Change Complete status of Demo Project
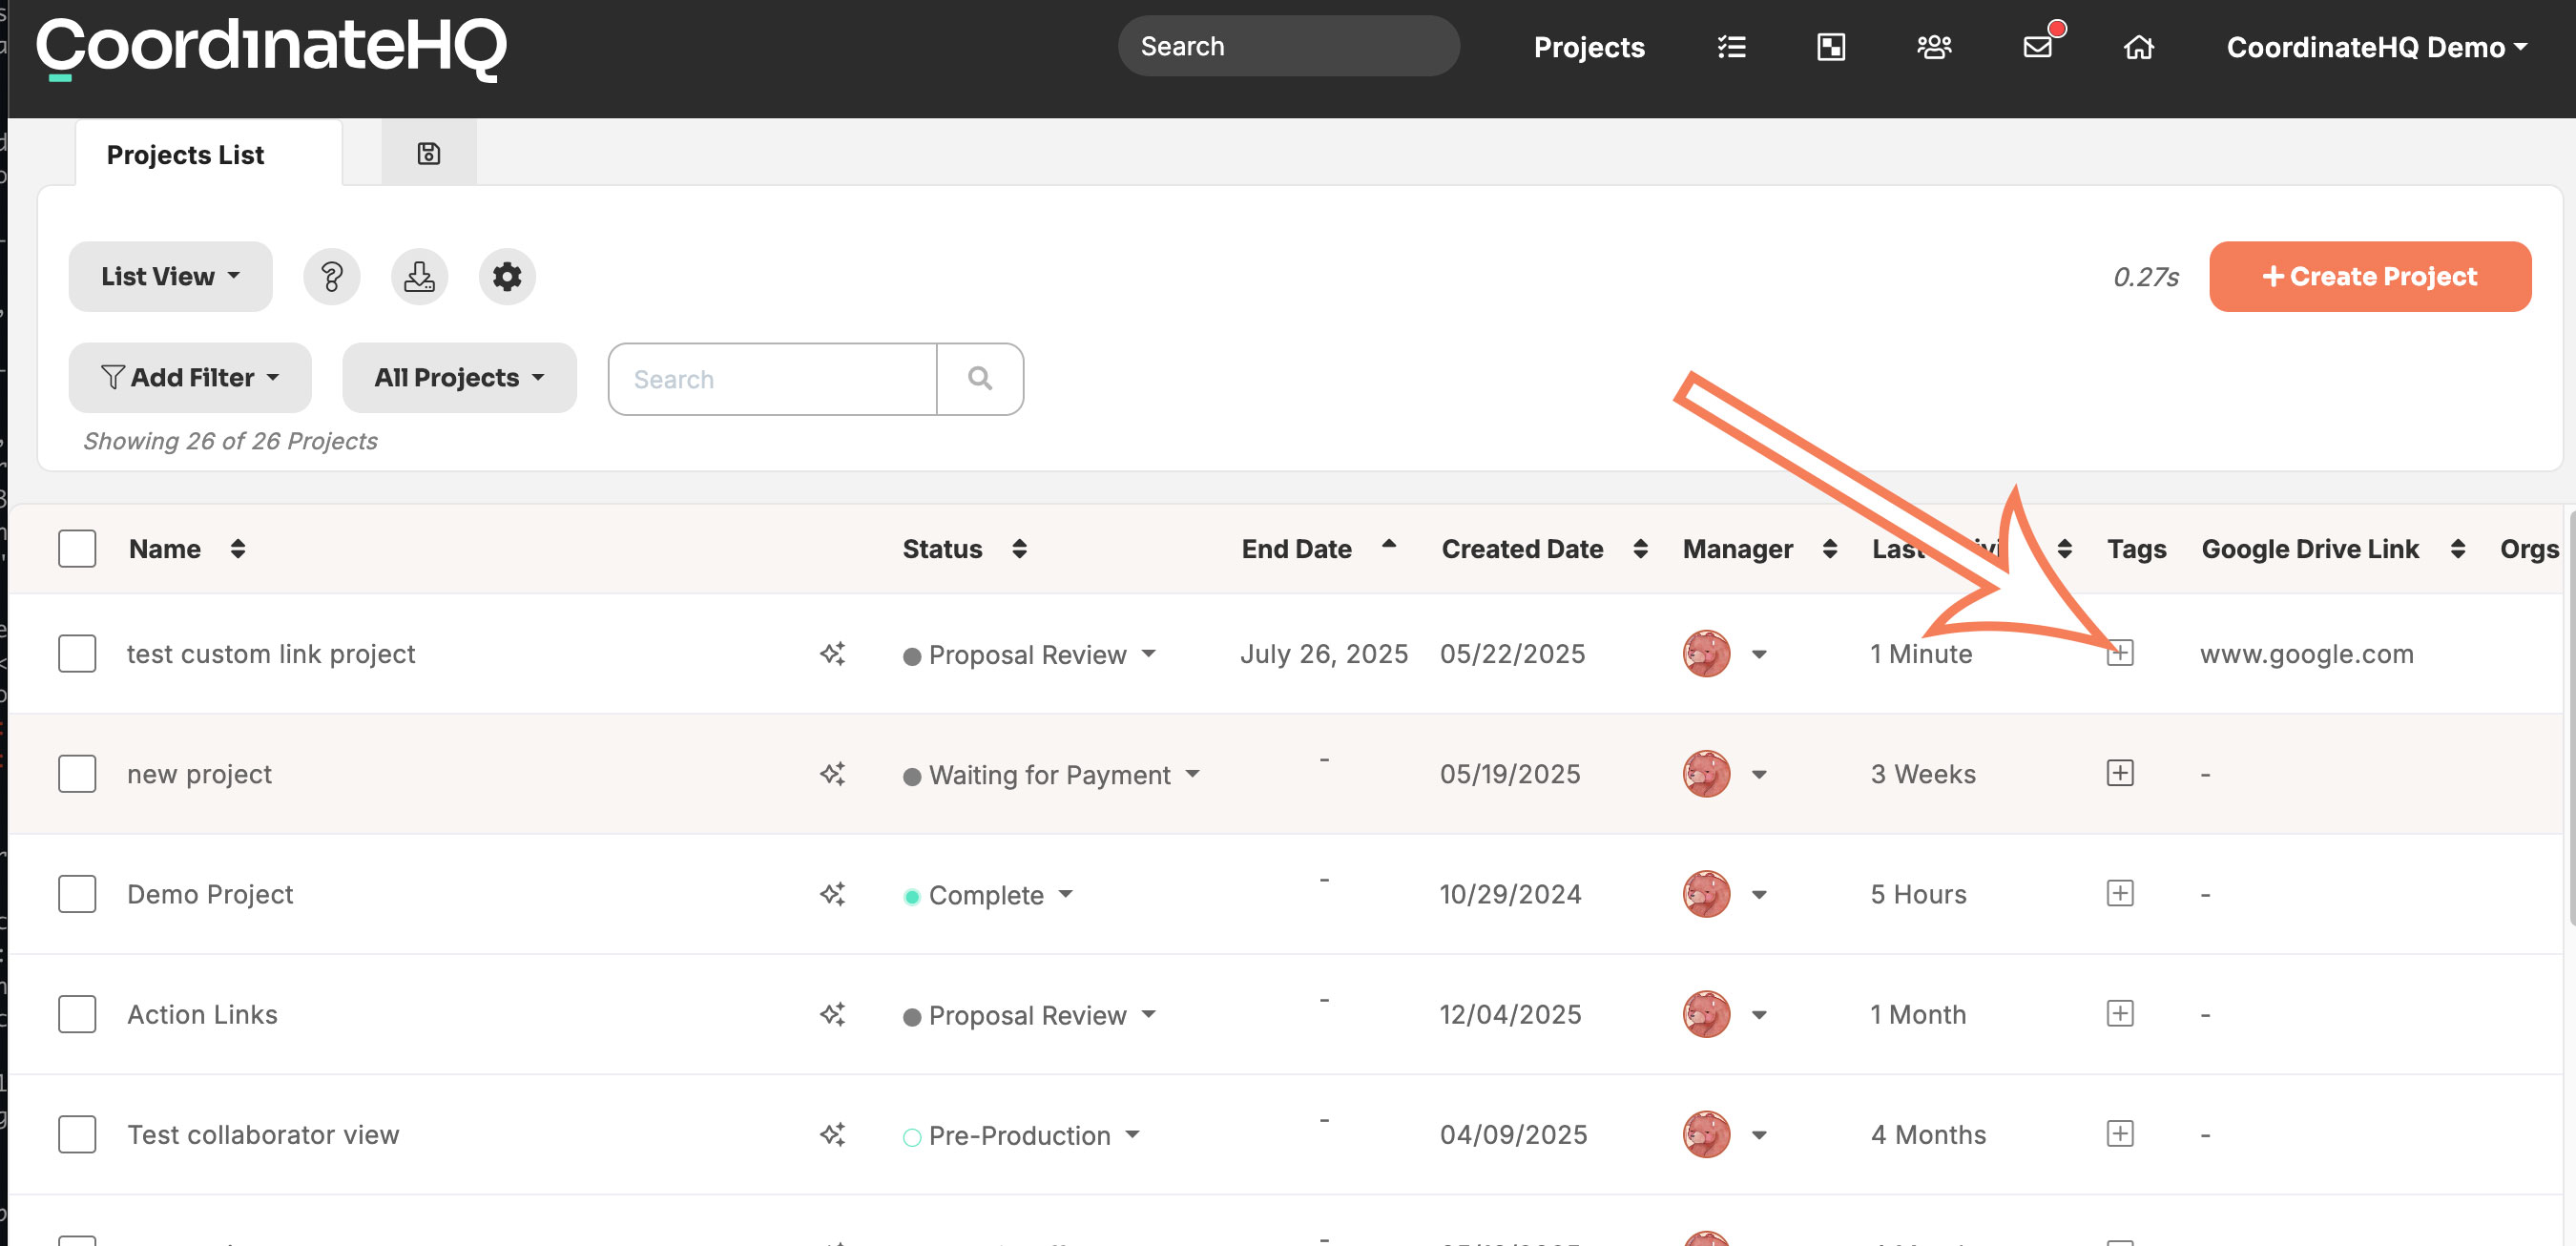 click(988, 895)
